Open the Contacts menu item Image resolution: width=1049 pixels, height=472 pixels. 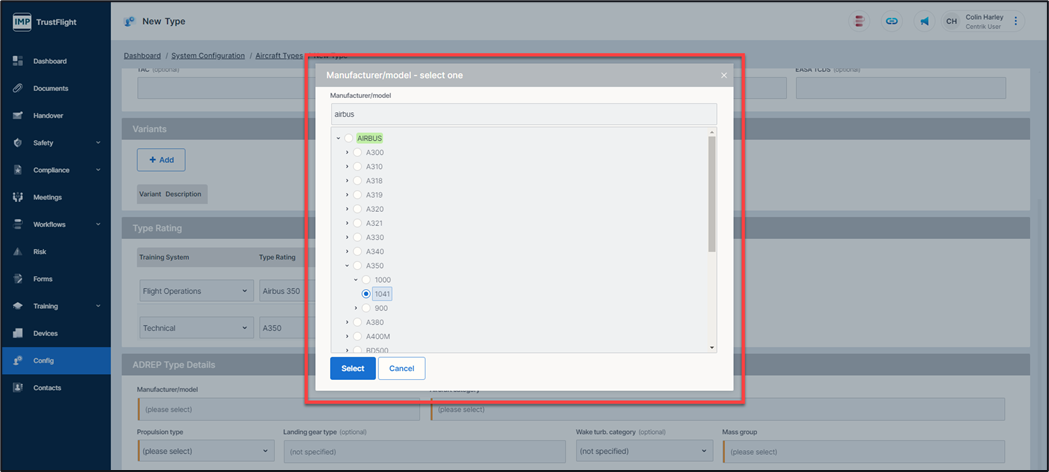[47, 388]
